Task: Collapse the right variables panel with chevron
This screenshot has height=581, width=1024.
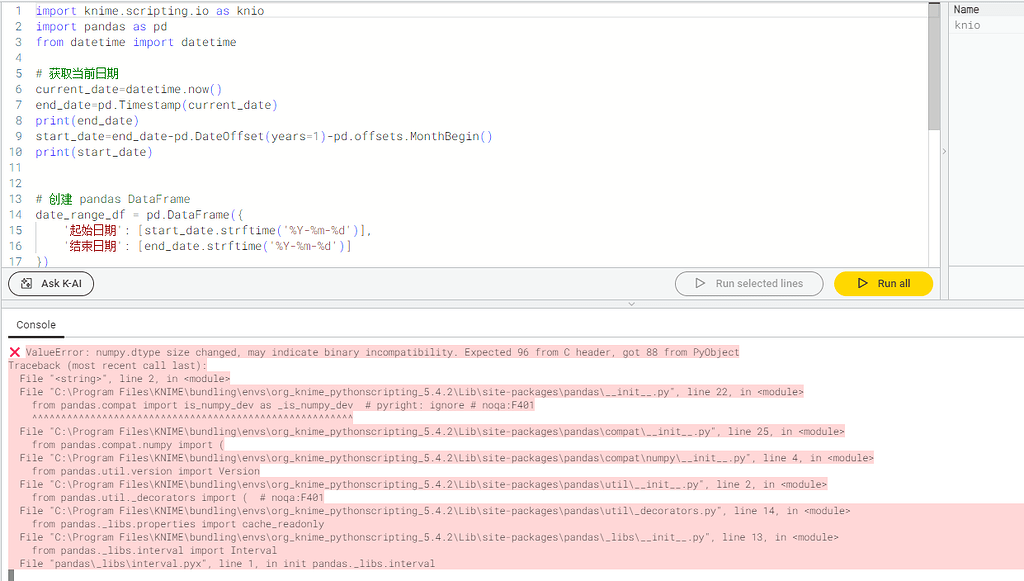Action: (x=944, y=151)
